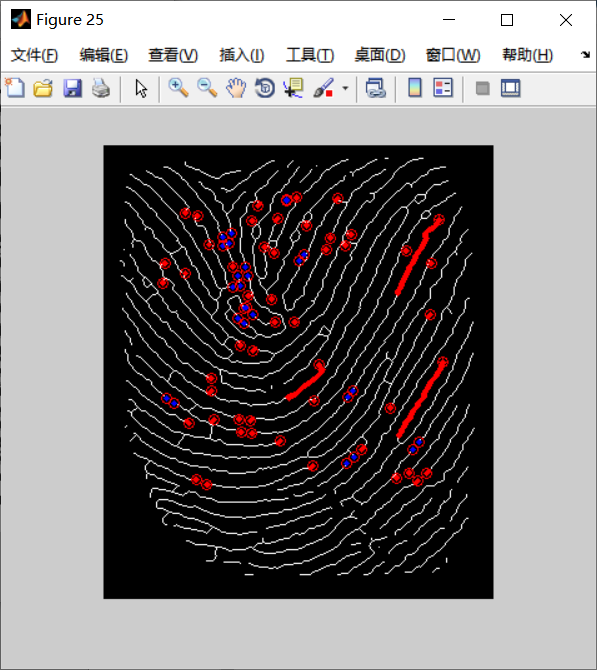Viewport: 597px width, 670px height.
Task: Select the Pan hand tool
Action: click(x=236, y=88)
